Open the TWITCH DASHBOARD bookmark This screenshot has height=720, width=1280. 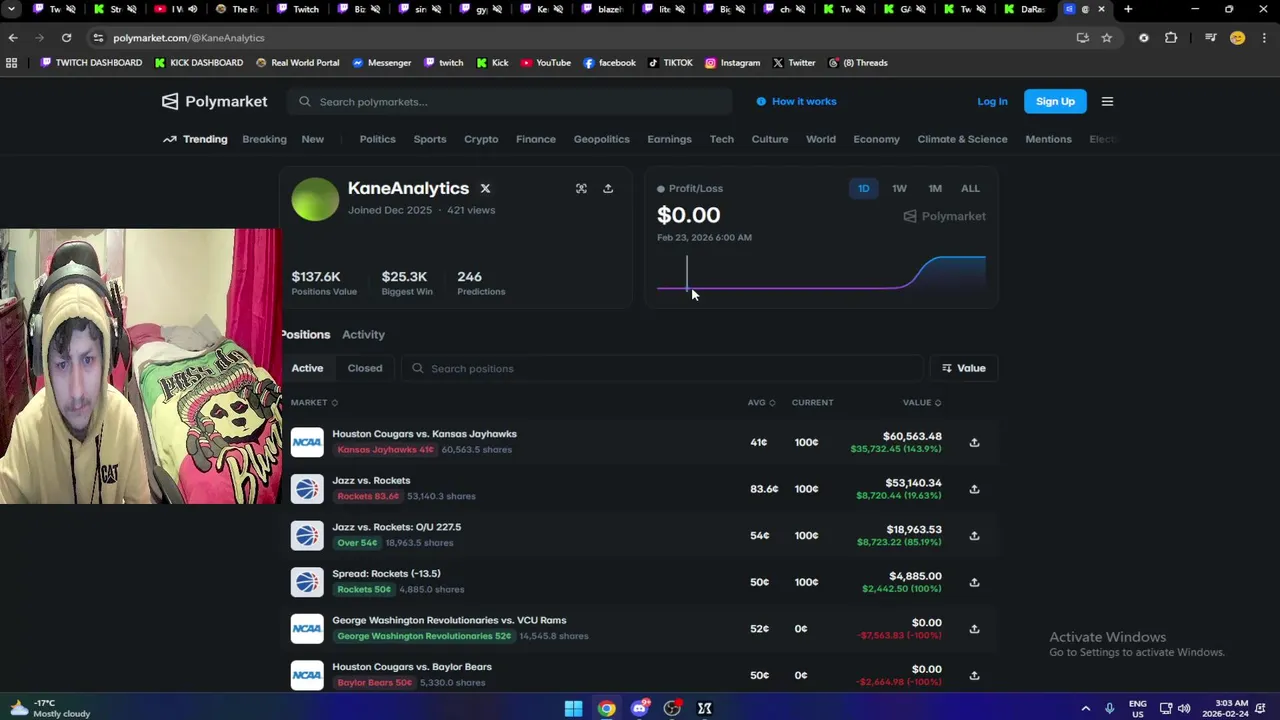click(x=91, y=62)
